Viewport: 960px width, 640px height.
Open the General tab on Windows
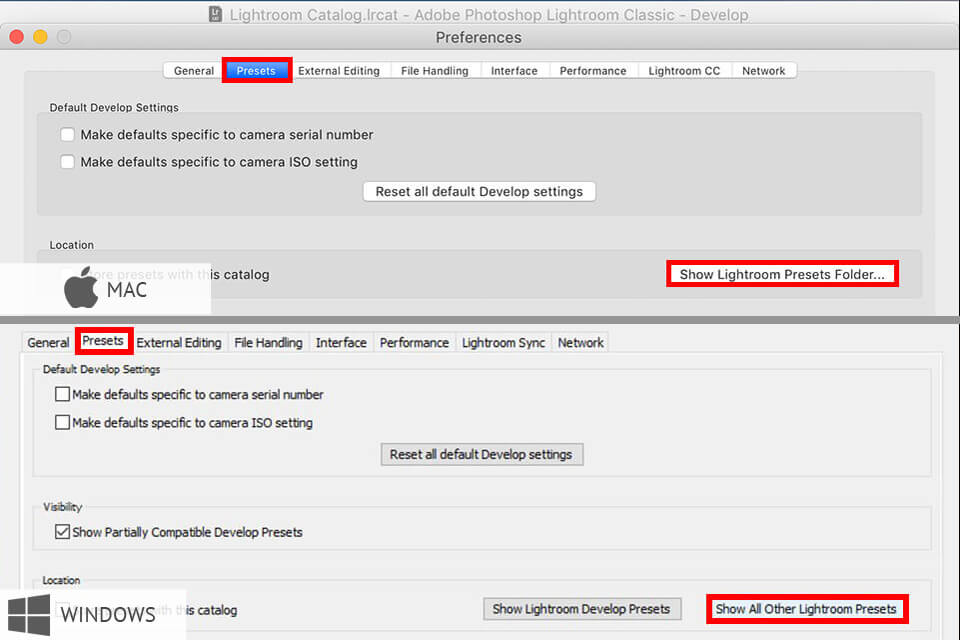click(48, 342)
